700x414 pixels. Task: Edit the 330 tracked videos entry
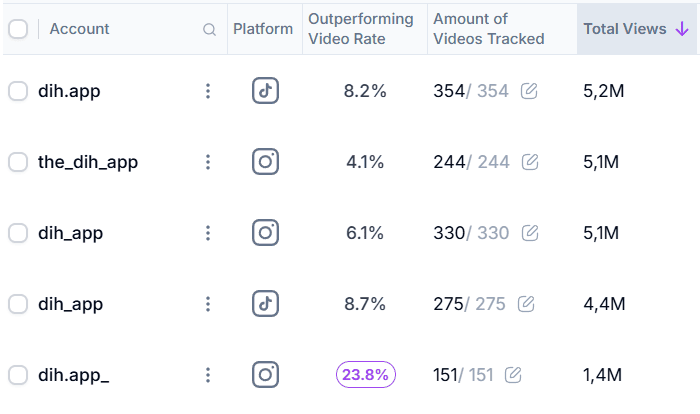pyautogui.click(x=530, y=233)
